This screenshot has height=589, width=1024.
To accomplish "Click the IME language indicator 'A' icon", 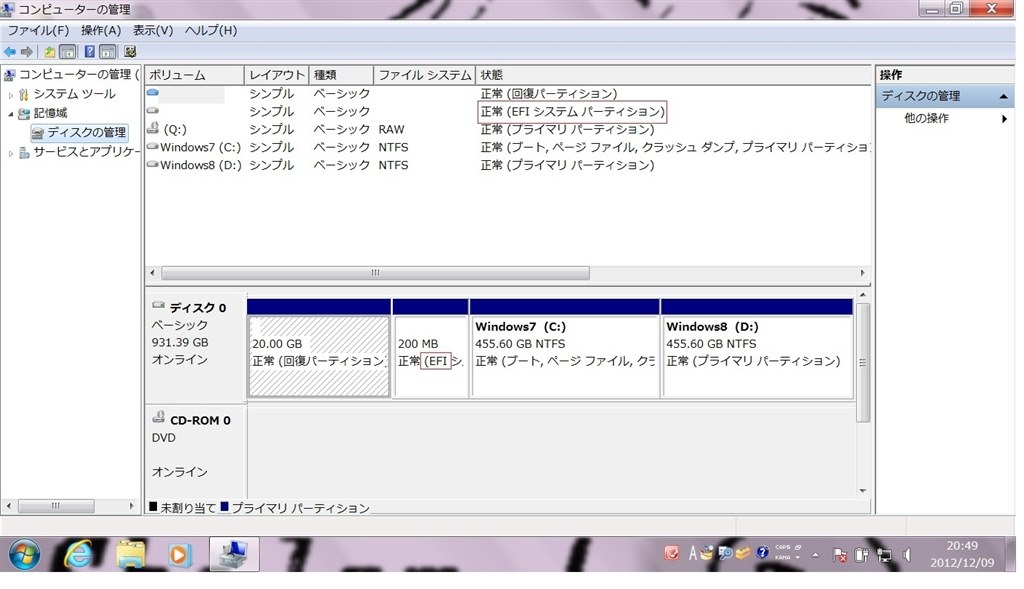I will tap(693, 551).
